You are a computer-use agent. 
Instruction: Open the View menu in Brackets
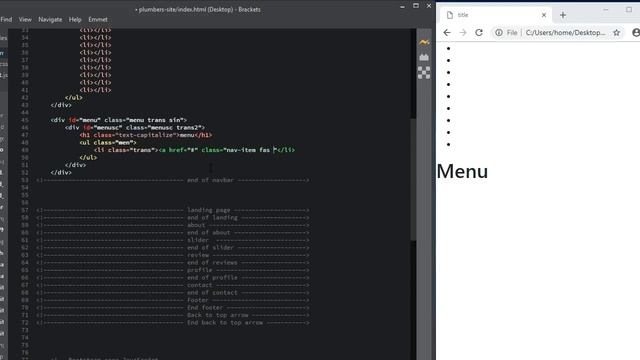click(x=25, y=20)
